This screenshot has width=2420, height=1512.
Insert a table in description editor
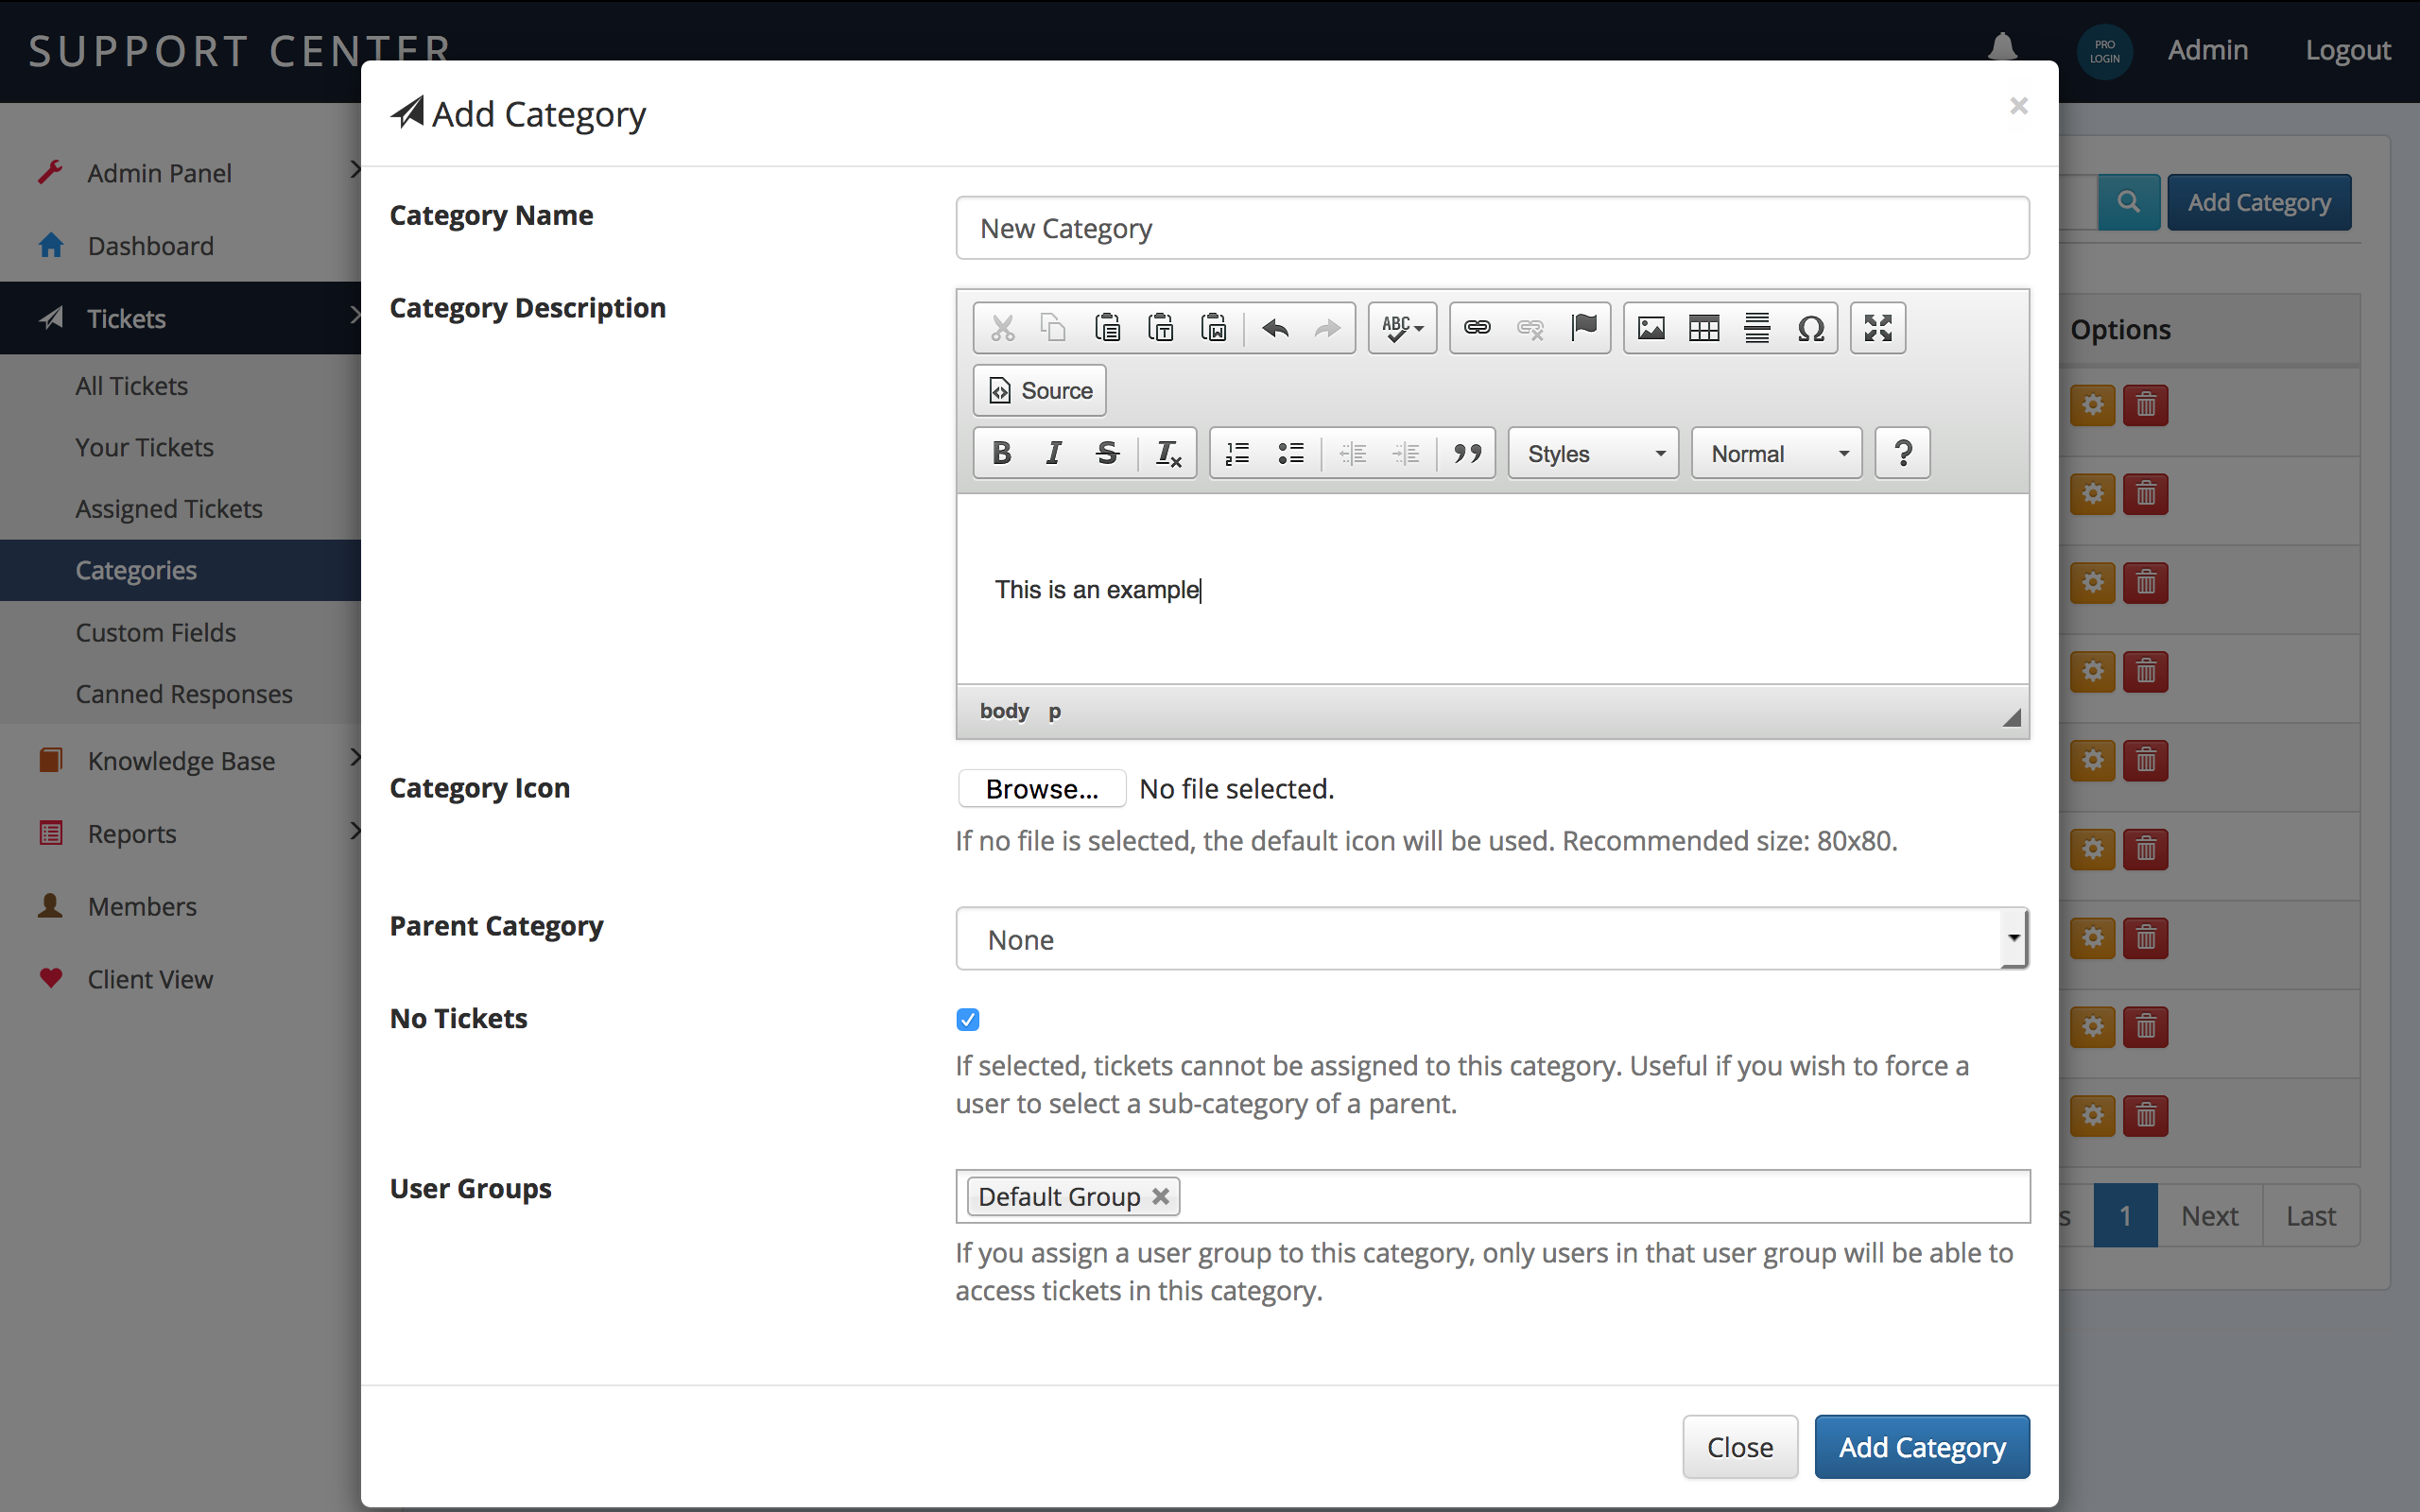click(1704, 328)
